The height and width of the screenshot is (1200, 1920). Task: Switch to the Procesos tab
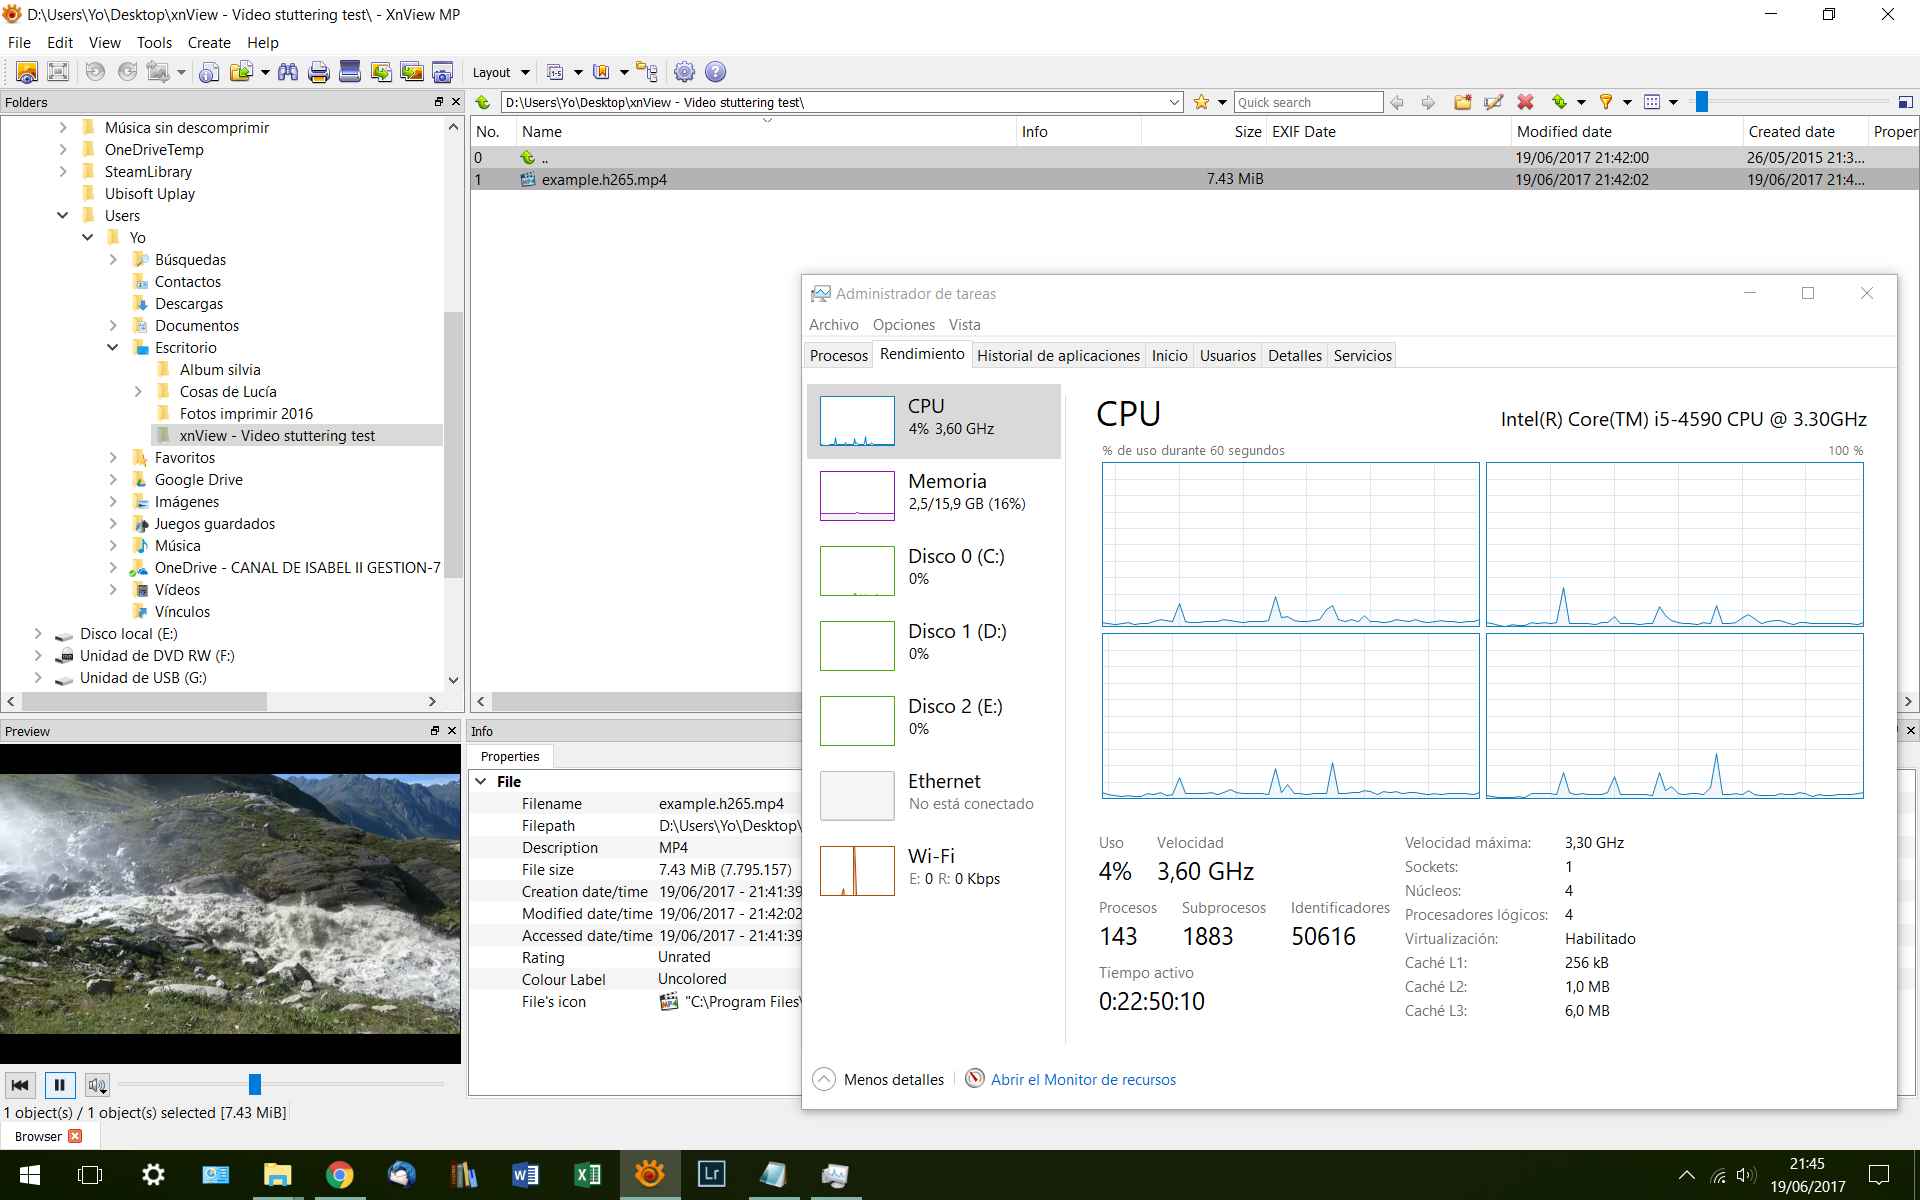[x=838, y=355]
